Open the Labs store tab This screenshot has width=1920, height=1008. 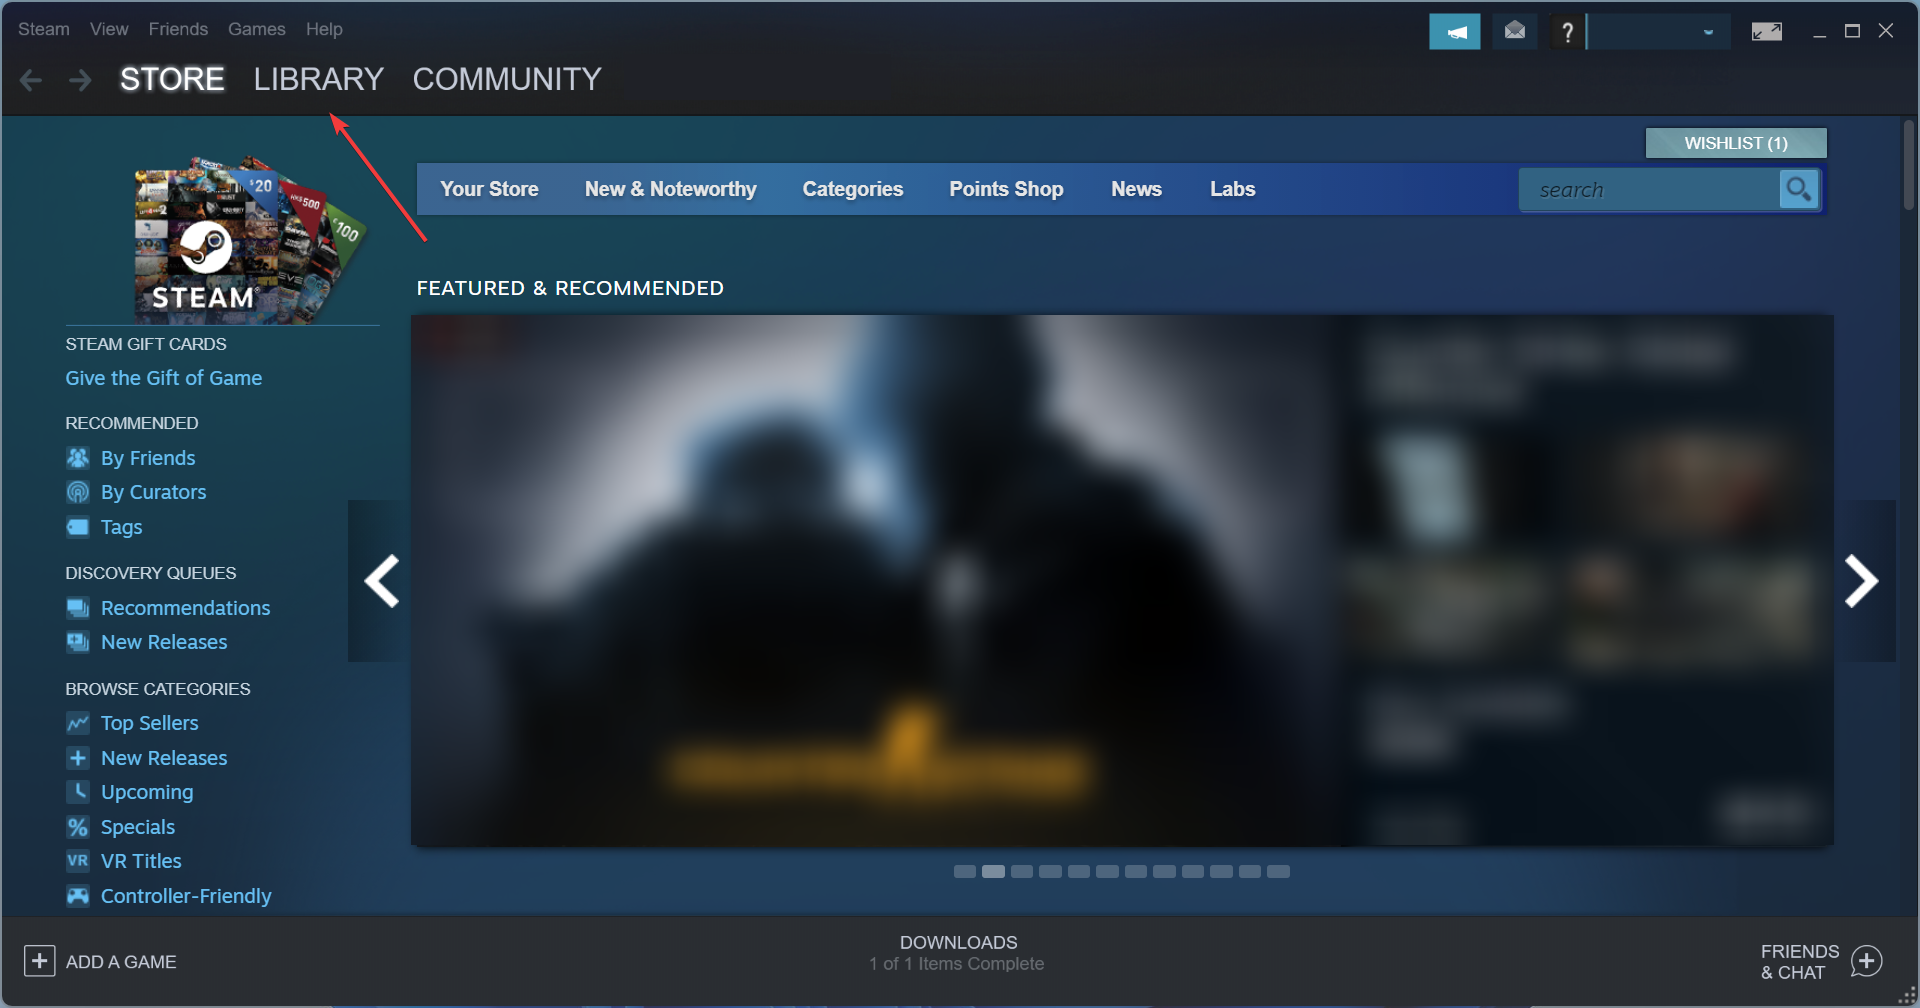(x=1232, y=189)
